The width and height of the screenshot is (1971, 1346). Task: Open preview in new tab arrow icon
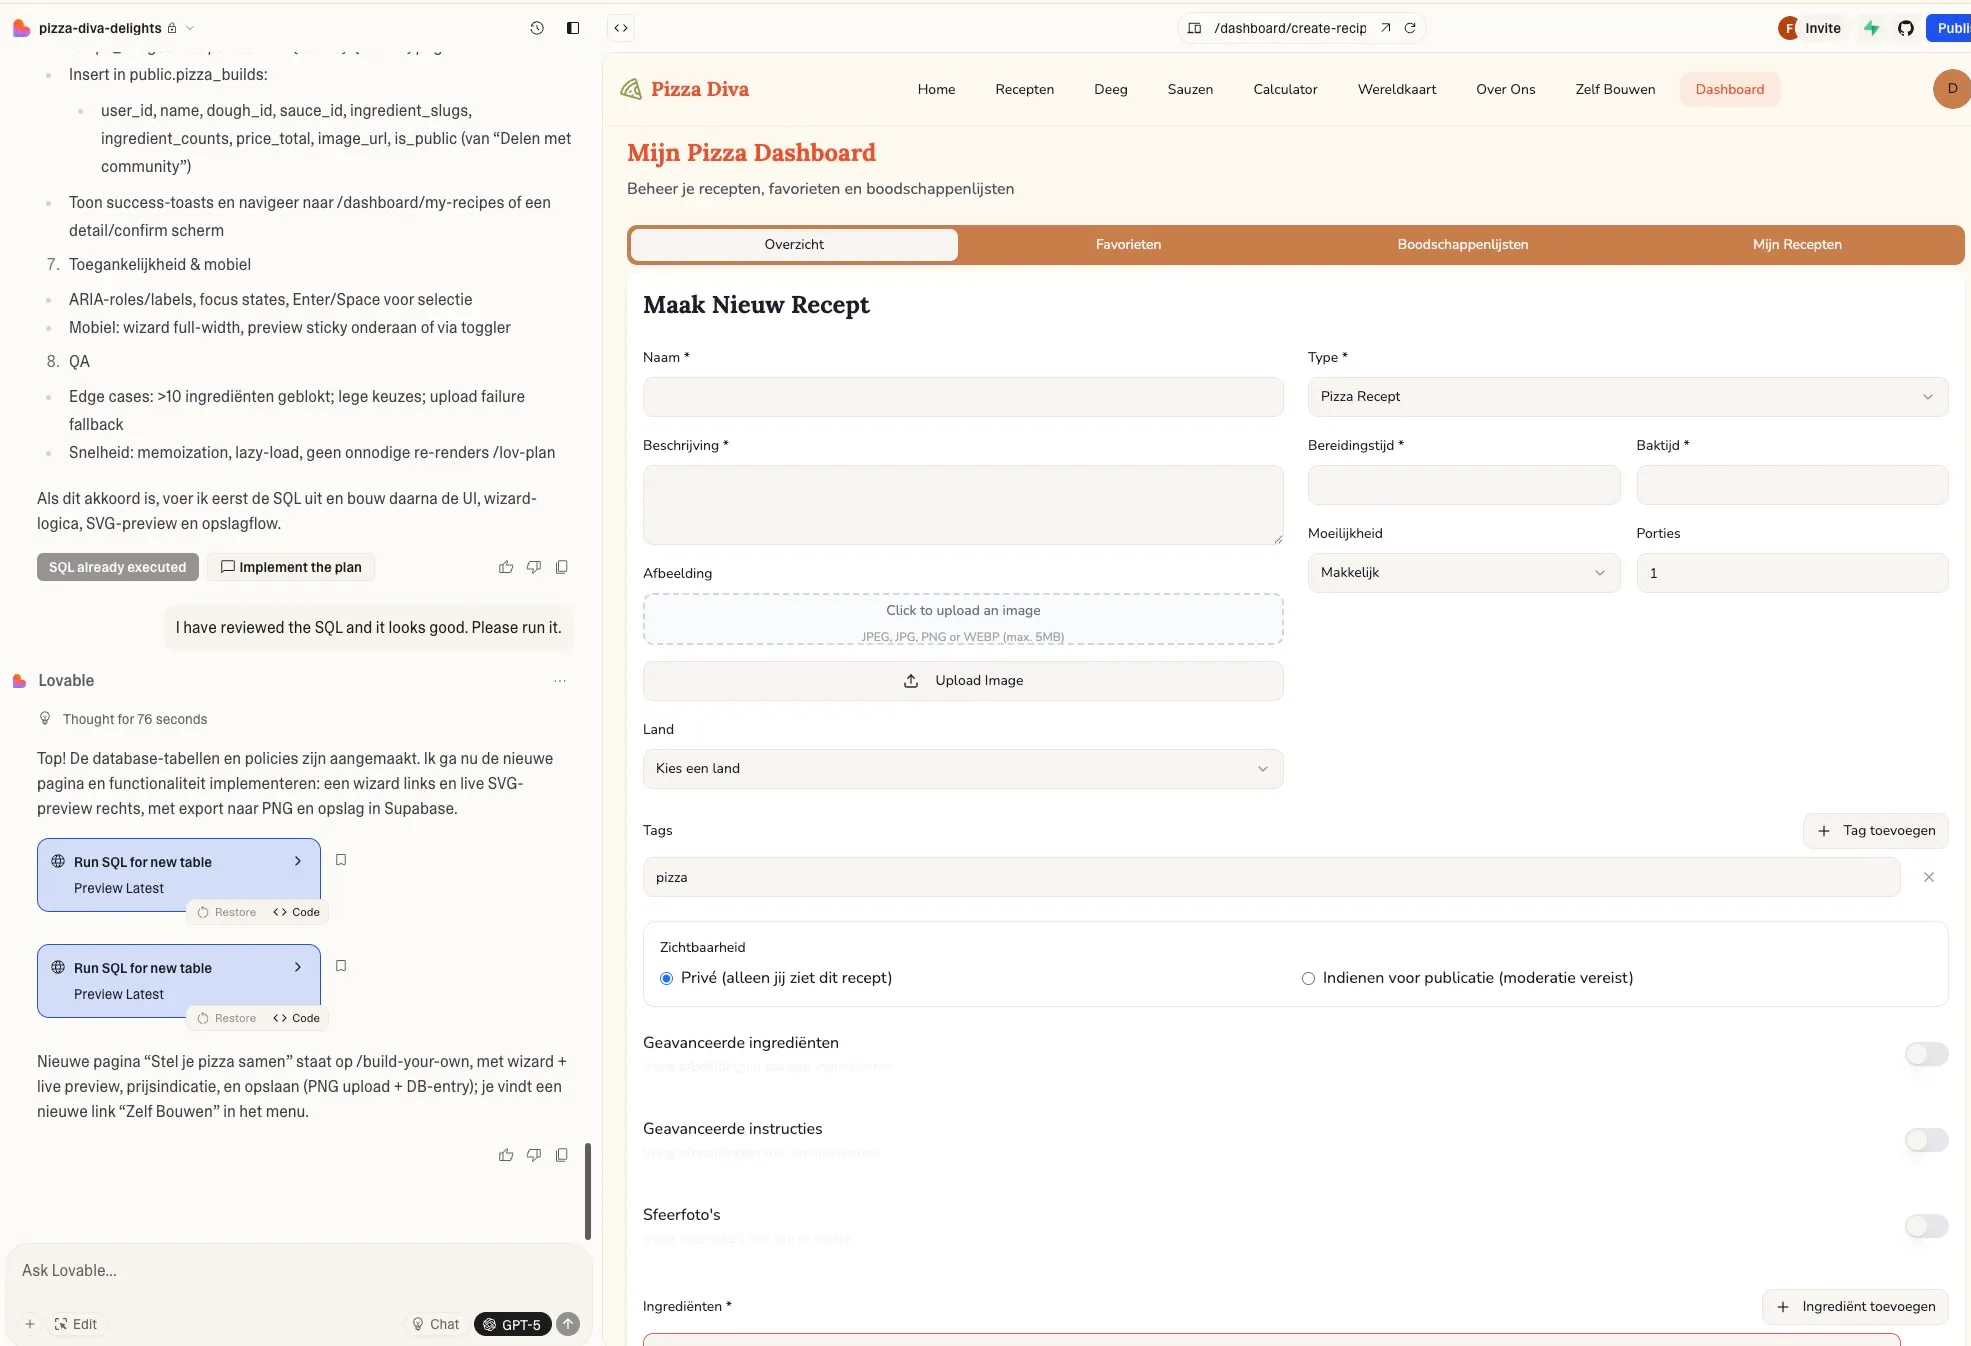[x=1386, y=28]
